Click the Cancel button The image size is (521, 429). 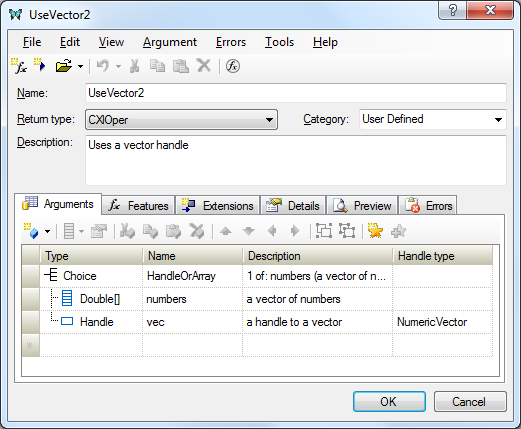click(x=470, y=401)
